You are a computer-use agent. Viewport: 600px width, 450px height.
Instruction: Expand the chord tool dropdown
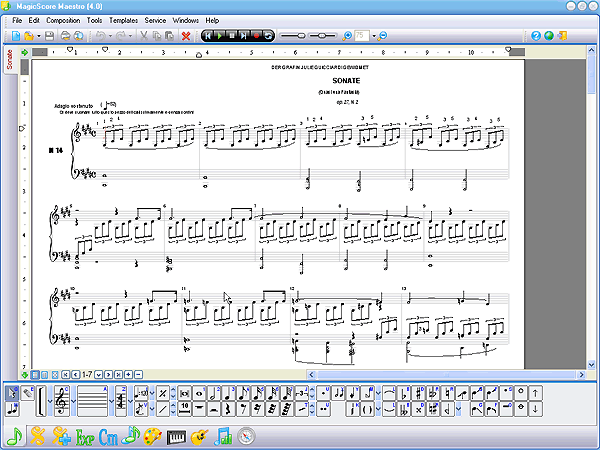[x=130, y=401]
